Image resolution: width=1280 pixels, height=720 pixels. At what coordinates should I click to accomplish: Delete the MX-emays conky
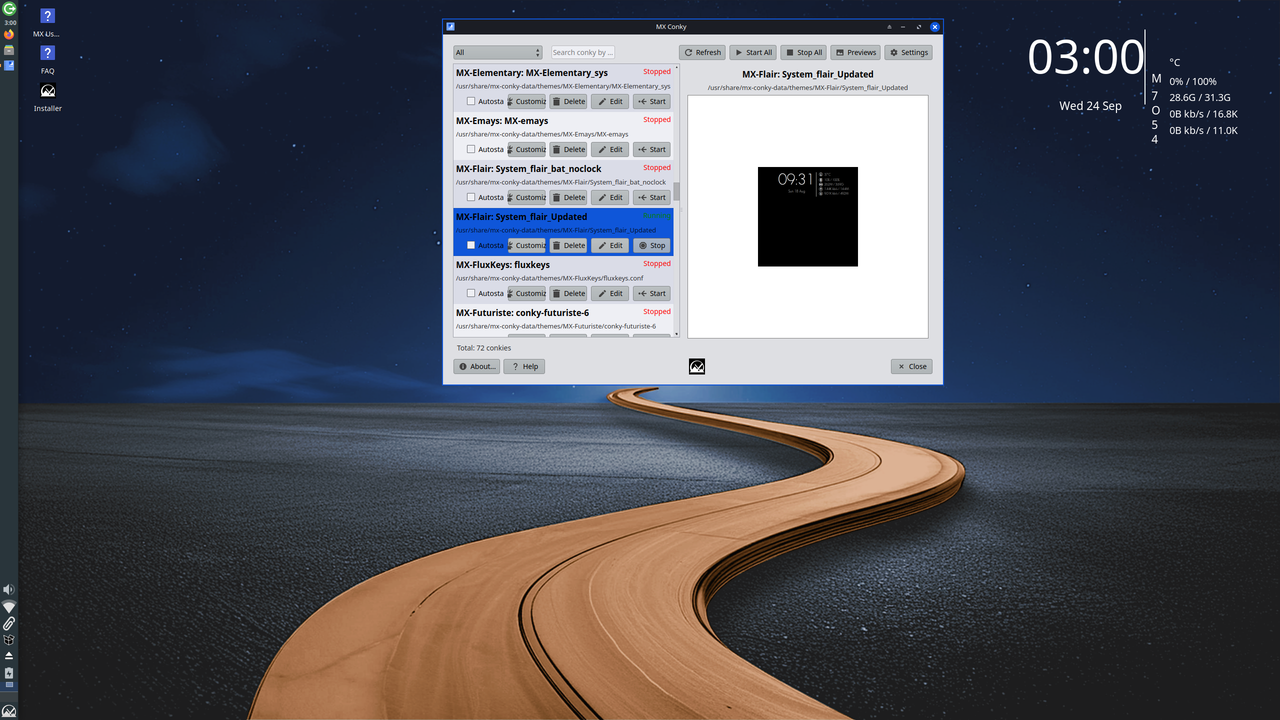568,149
